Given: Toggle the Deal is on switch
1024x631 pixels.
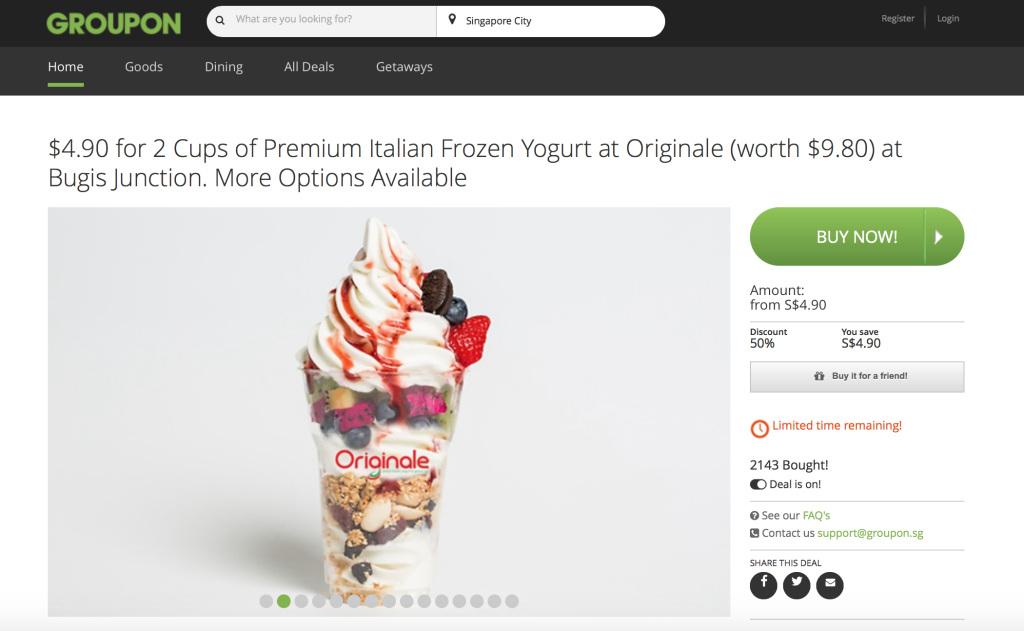Looking at the screenshot, I should tap(758, 484).
